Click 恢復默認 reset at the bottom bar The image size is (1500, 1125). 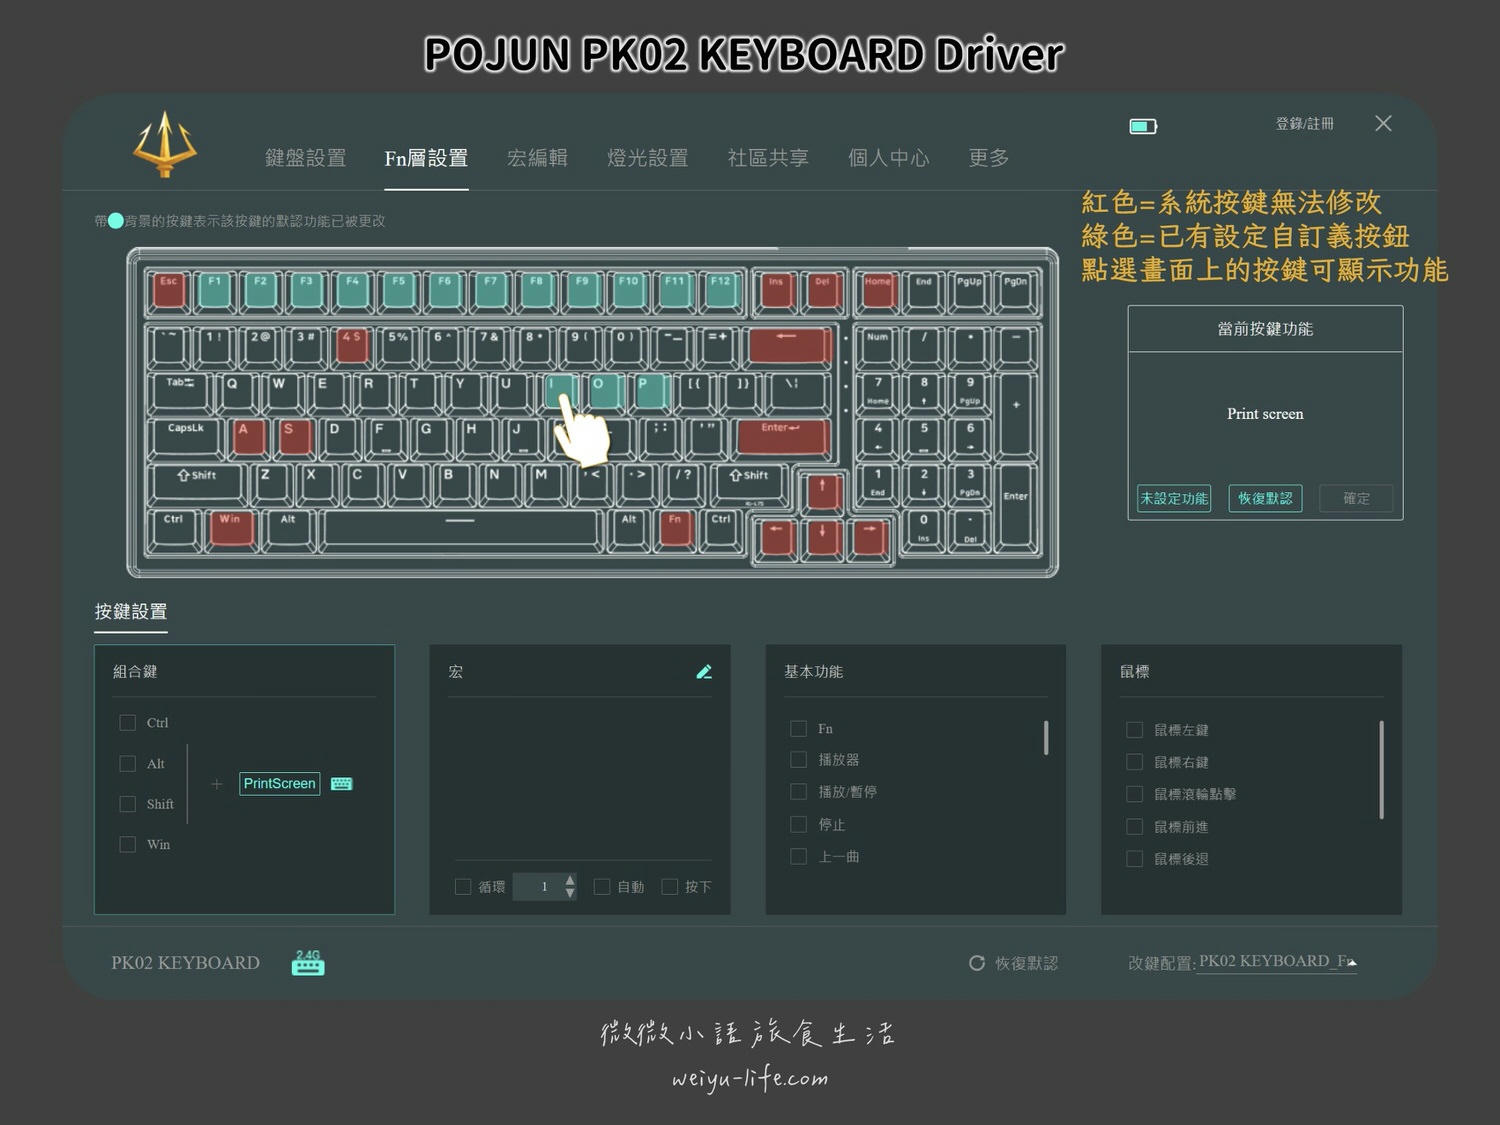(x=1013, y=963)
